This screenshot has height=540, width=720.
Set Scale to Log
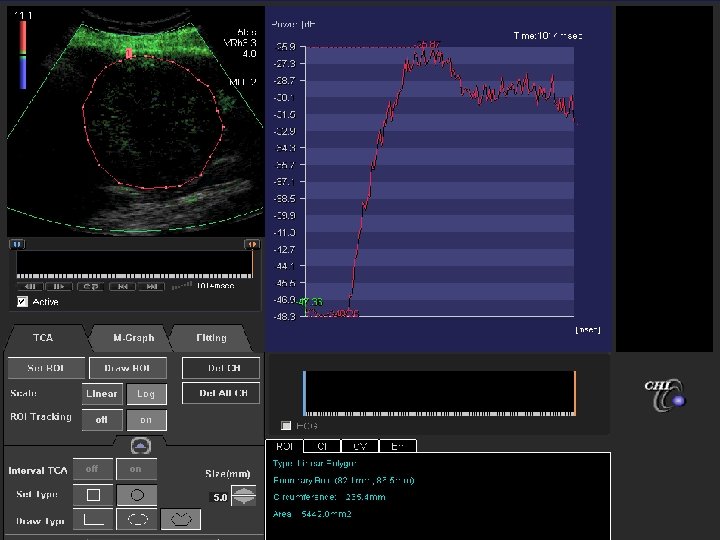(146, 394)
